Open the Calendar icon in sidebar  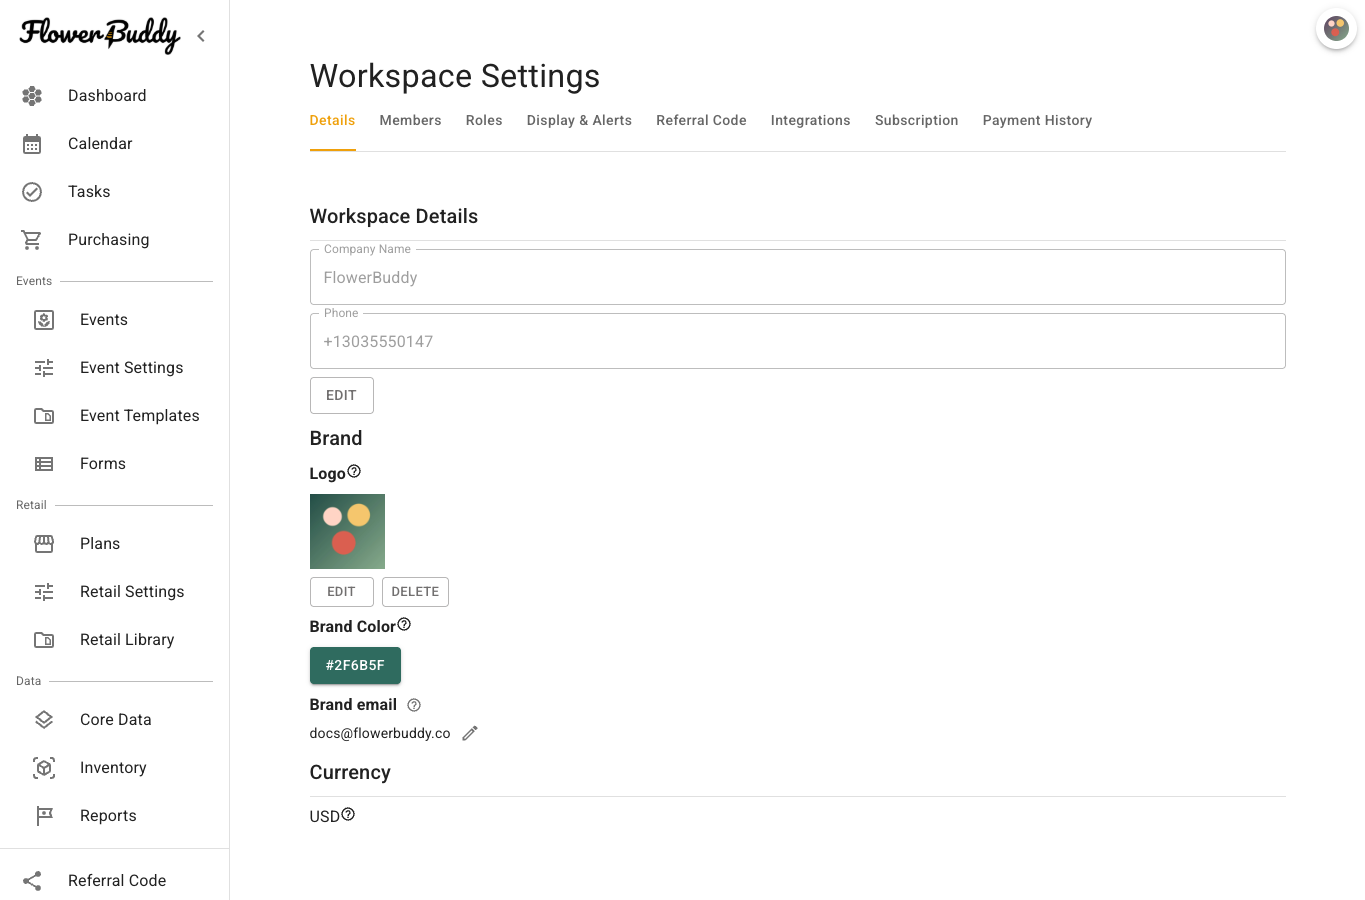(32, 144)
